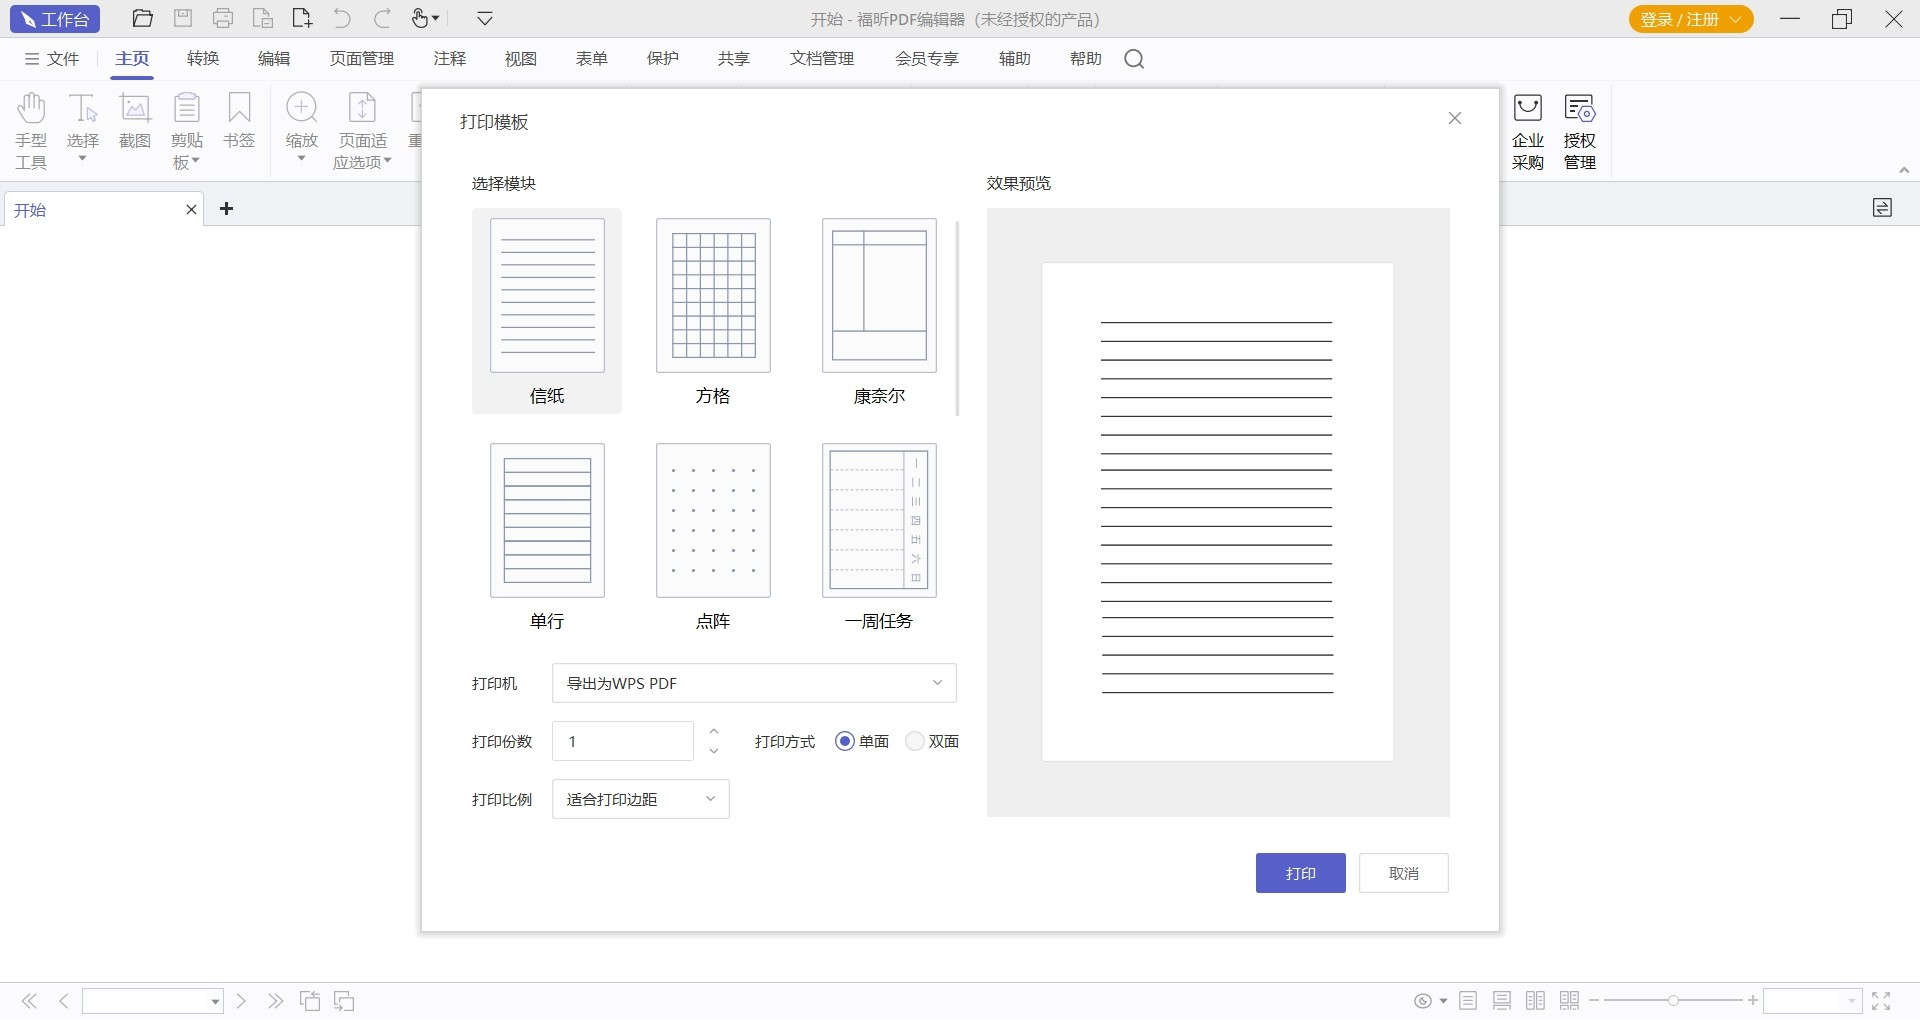
Task: Select single-sided (单面) printing
Action: 845,741
